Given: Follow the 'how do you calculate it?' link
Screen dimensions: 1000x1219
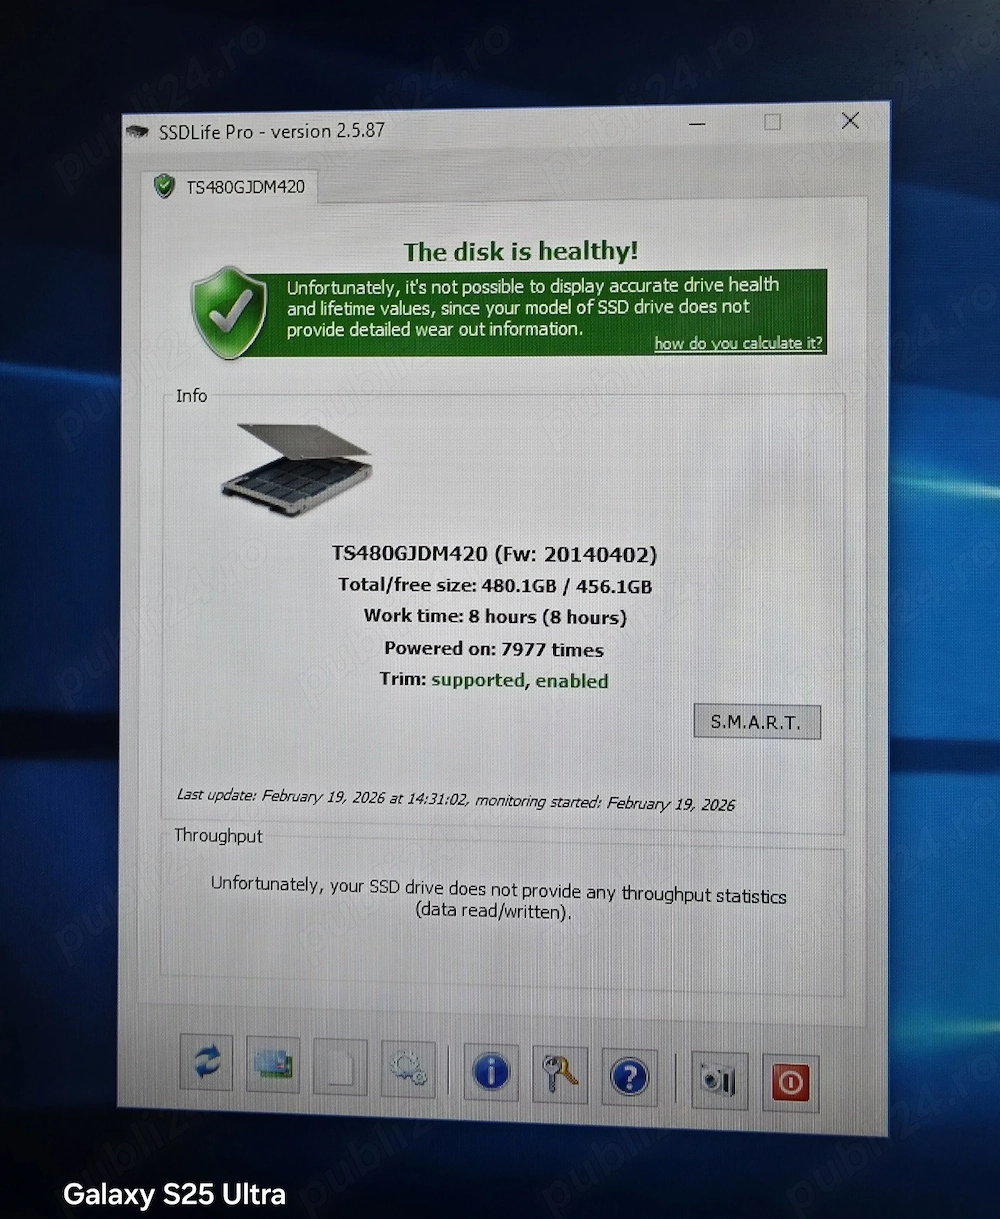Looking at the screenshot, I should (737, 343).
